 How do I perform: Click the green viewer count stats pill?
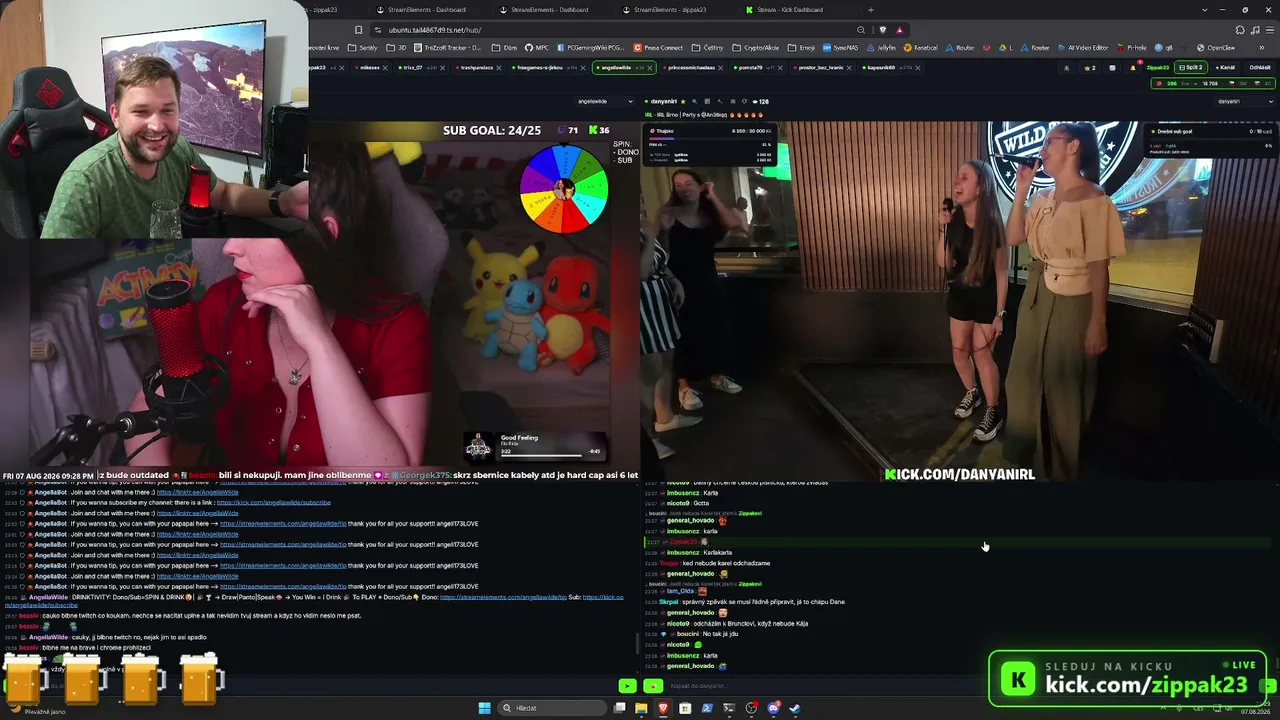click(x=1212, y=83)
